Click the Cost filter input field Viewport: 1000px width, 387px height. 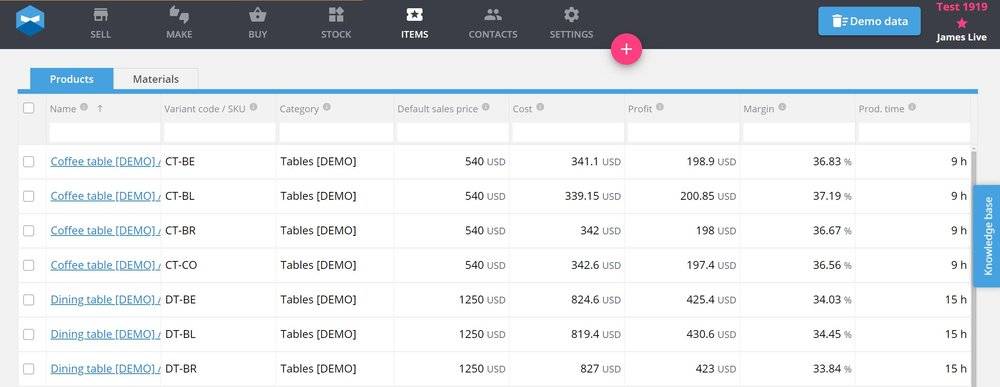point(568,133)
